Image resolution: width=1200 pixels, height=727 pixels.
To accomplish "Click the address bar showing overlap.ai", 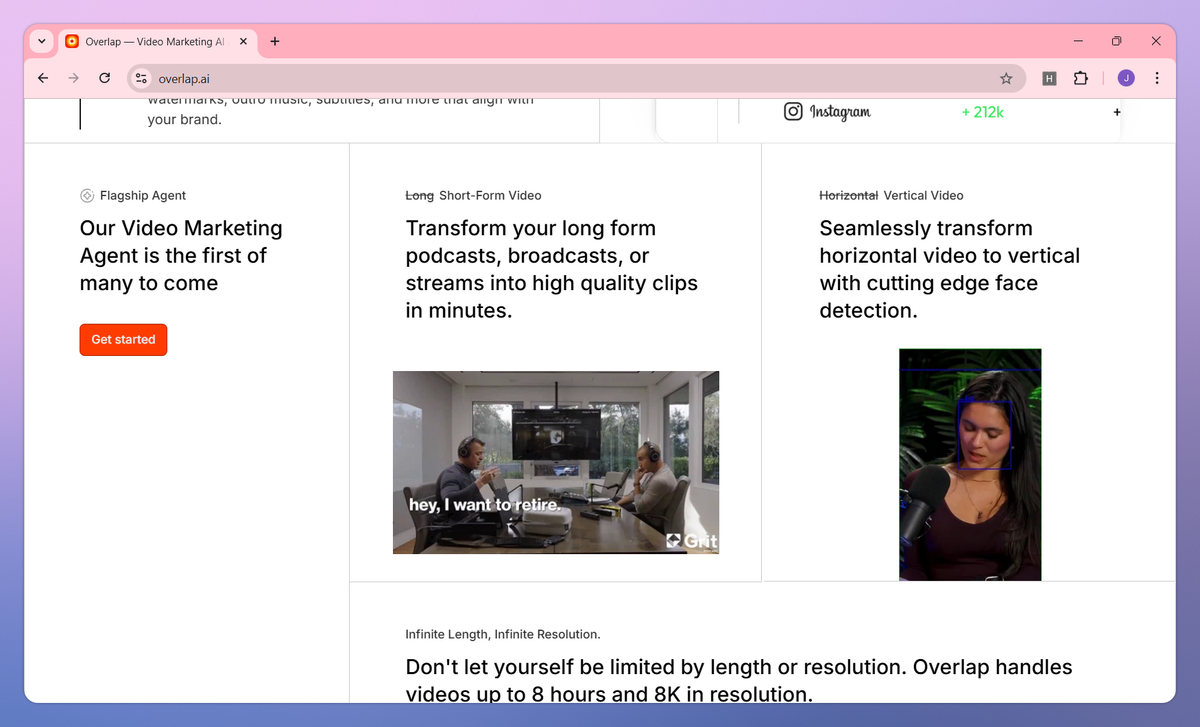I will (x=575, y=78).
